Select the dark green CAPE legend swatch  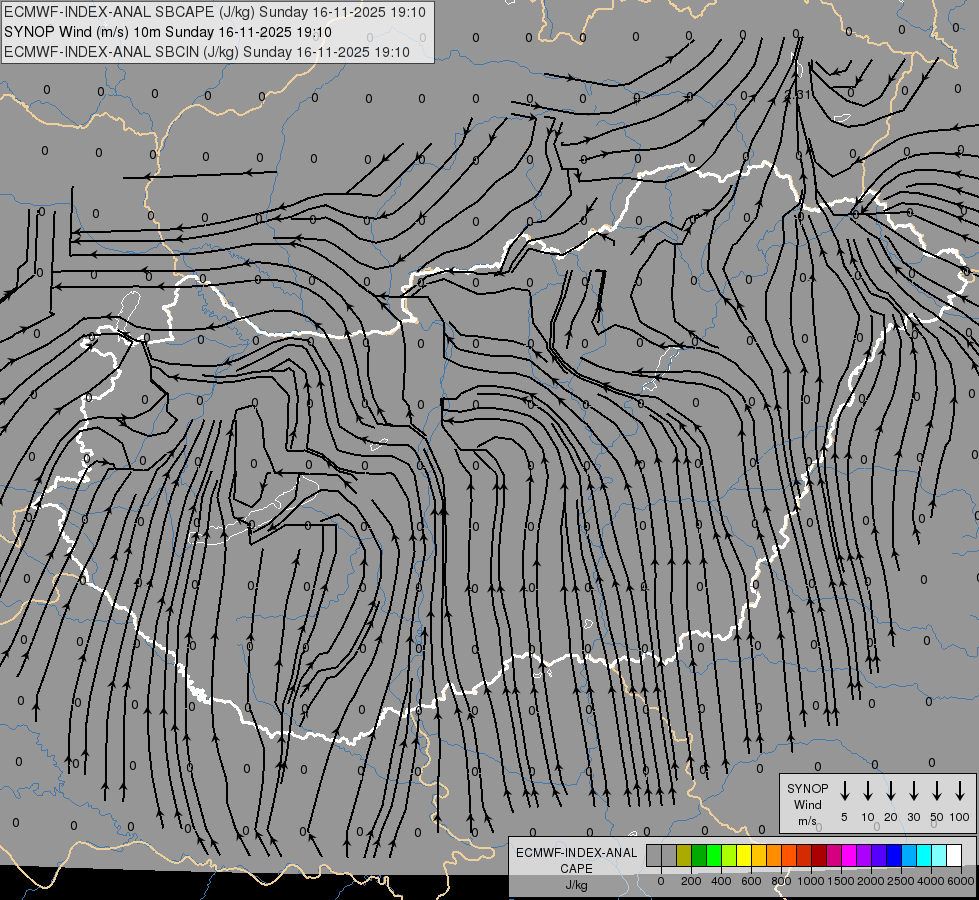699,855
